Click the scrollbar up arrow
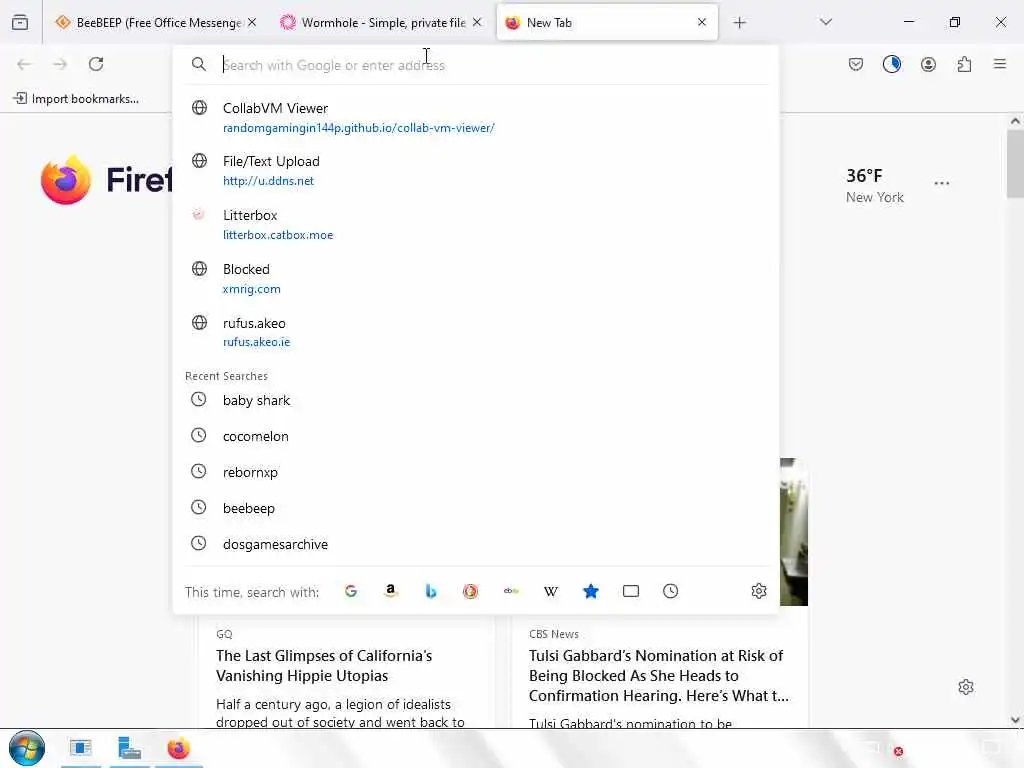 click(1015, 121)
